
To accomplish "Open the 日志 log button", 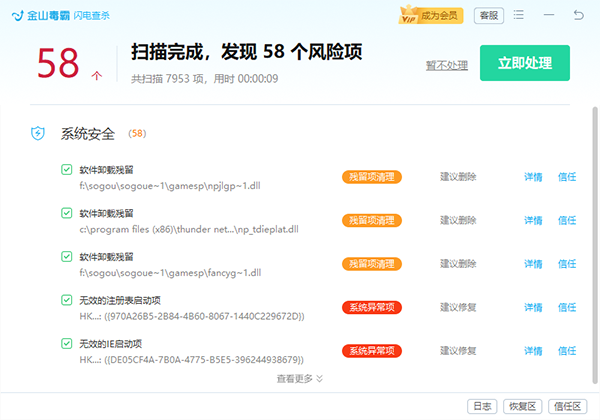I will pos(482,406).
